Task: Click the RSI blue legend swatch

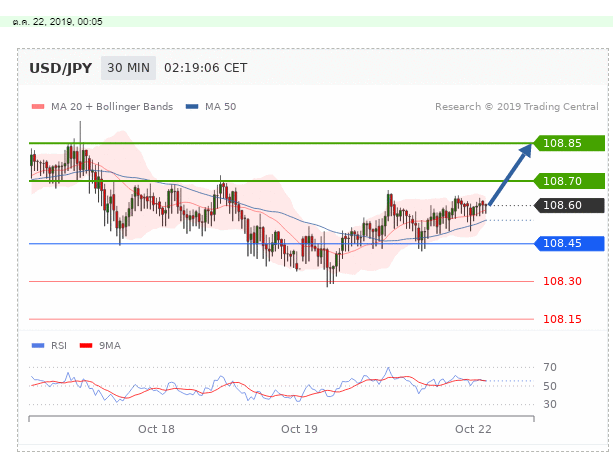Action: (38, 346)
